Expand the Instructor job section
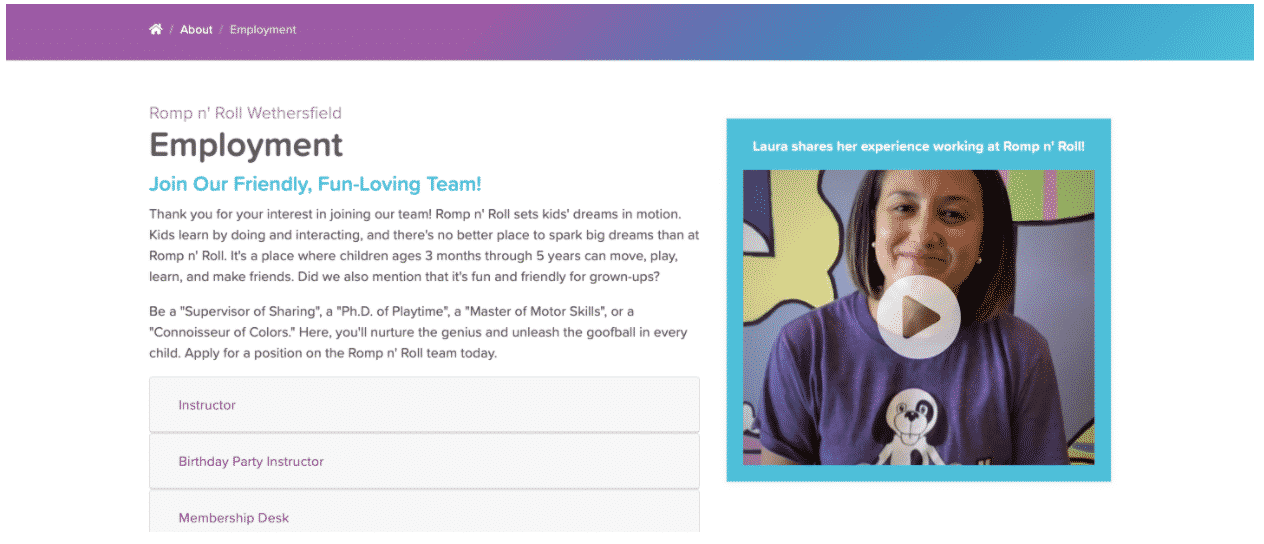This screenshot has width=1264, height=544. (x=424, y=405)
